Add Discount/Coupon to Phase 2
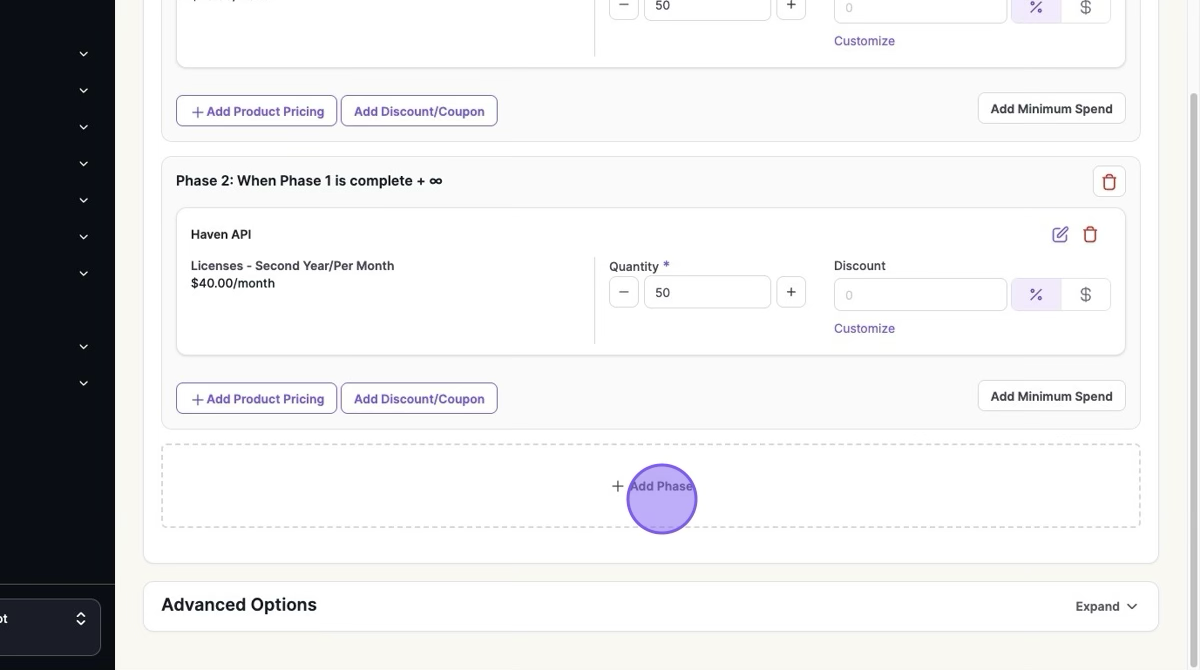Viewport: 1200px width, 670px height. click(x=419, y=399)
